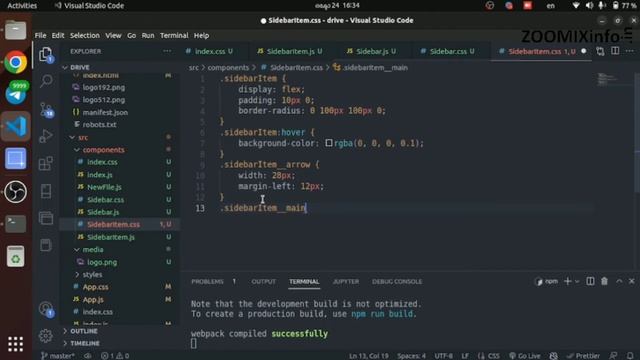The image size is (640, 360).
Task: Open the Search view in activity bar
Action: click(x=46, y=81)
